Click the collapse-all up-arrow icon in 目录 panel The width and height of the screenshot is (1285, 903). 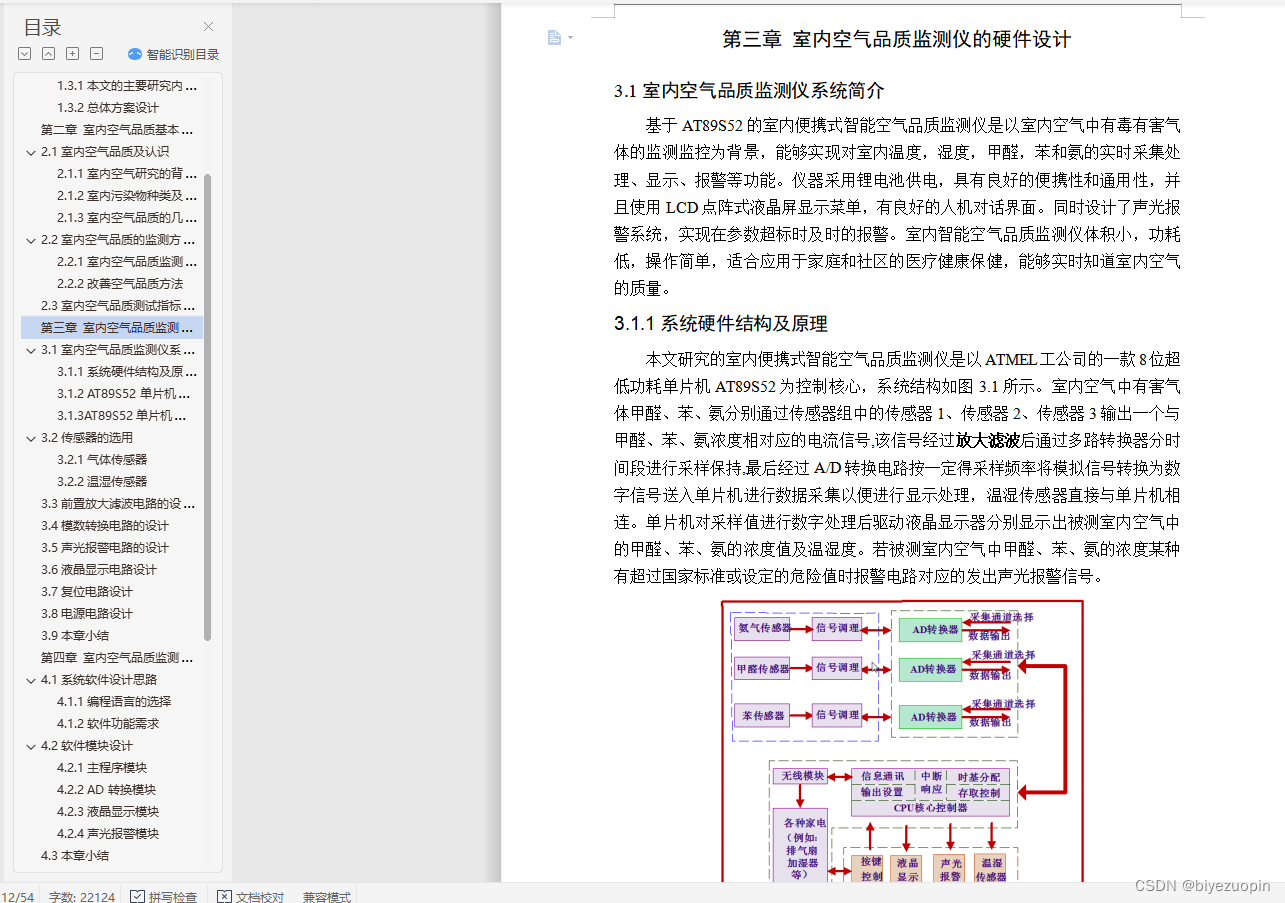pos(49,54)
